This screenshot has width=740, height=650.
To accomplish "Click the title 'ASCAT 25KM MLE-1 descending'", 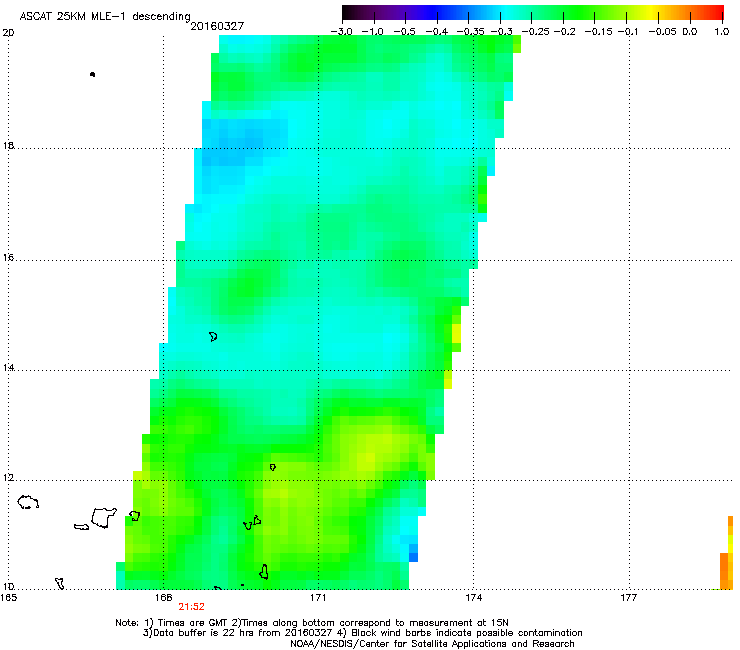I will pos(105,17).
